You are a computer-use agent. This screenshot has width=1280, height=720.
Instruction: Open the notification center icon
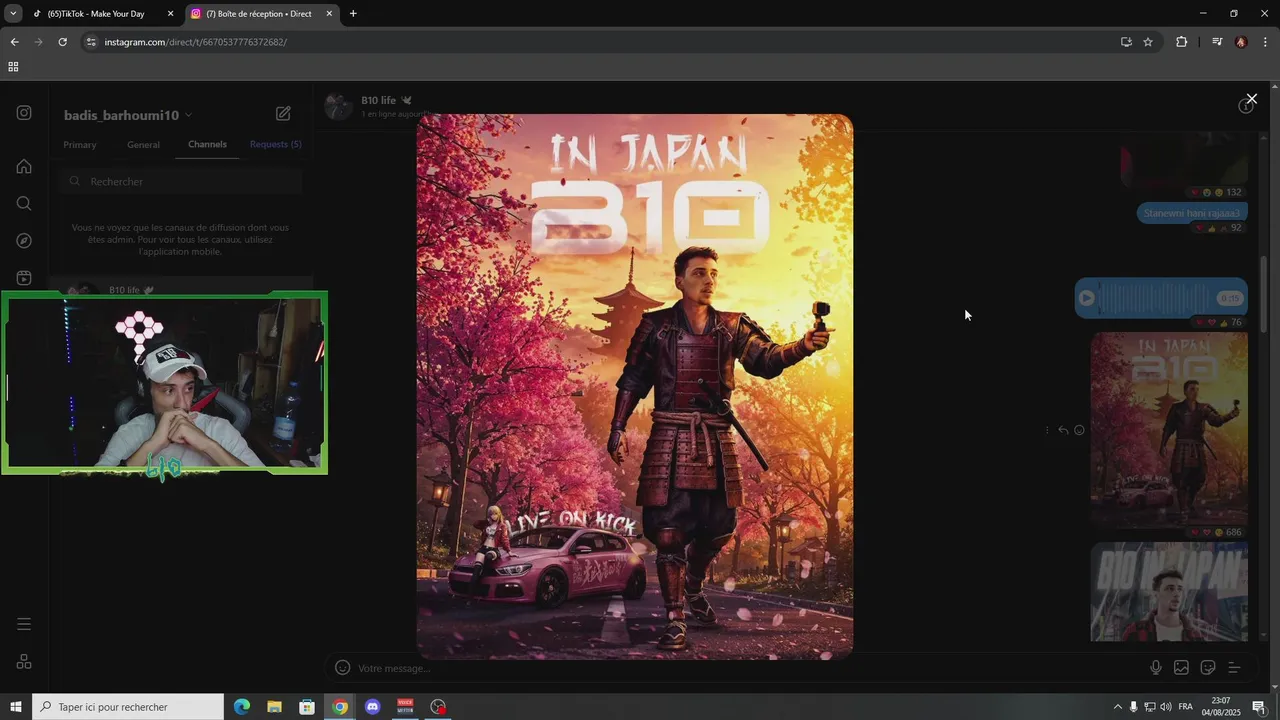(x=1259, y=707)
